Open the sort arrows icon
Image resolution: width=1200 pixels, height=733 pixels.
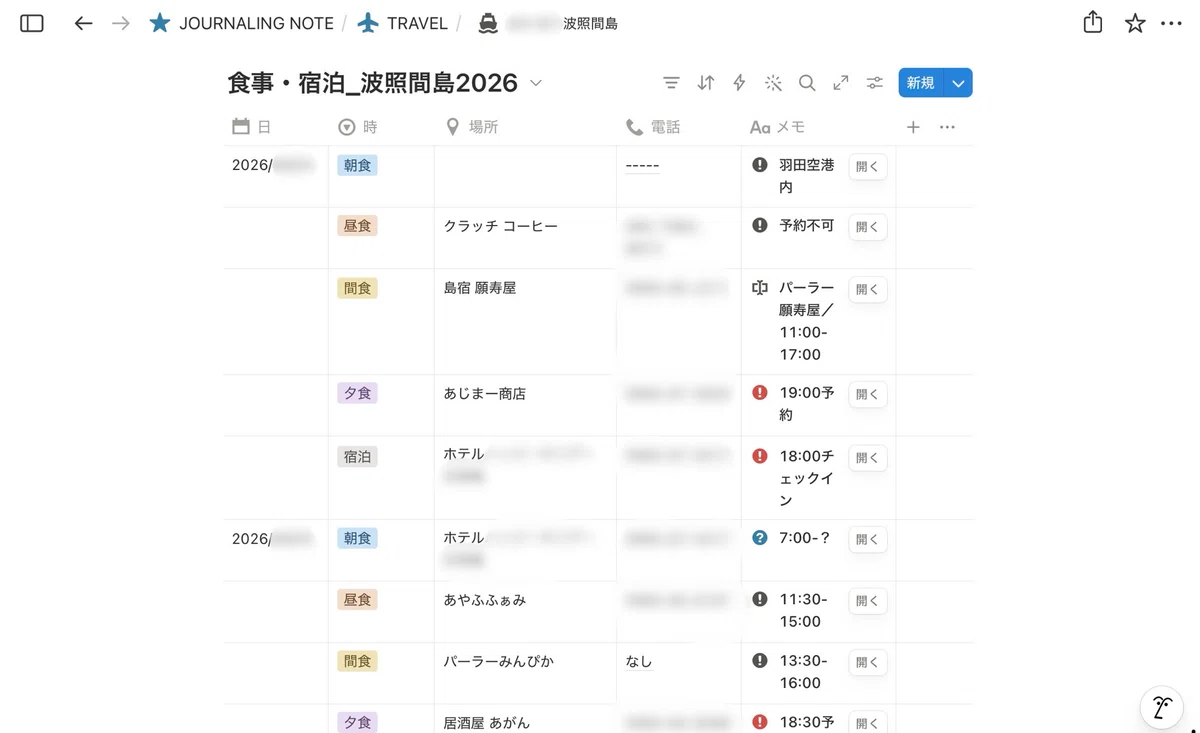point(706,83)
